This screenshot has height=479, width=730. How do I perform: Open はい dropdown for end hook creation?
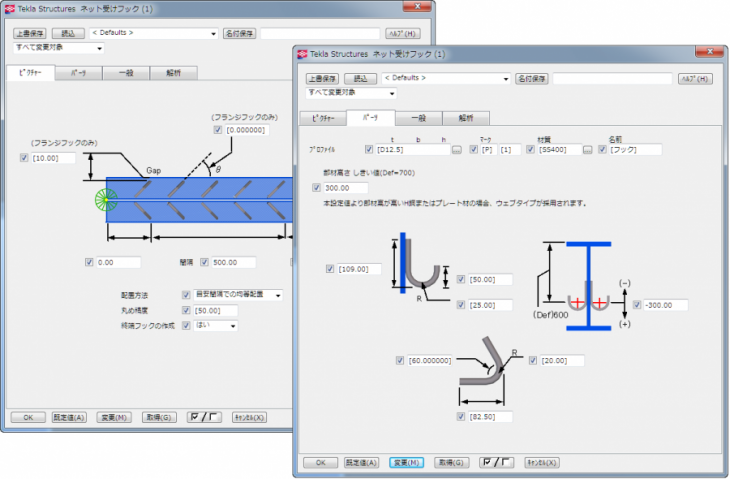216,325
